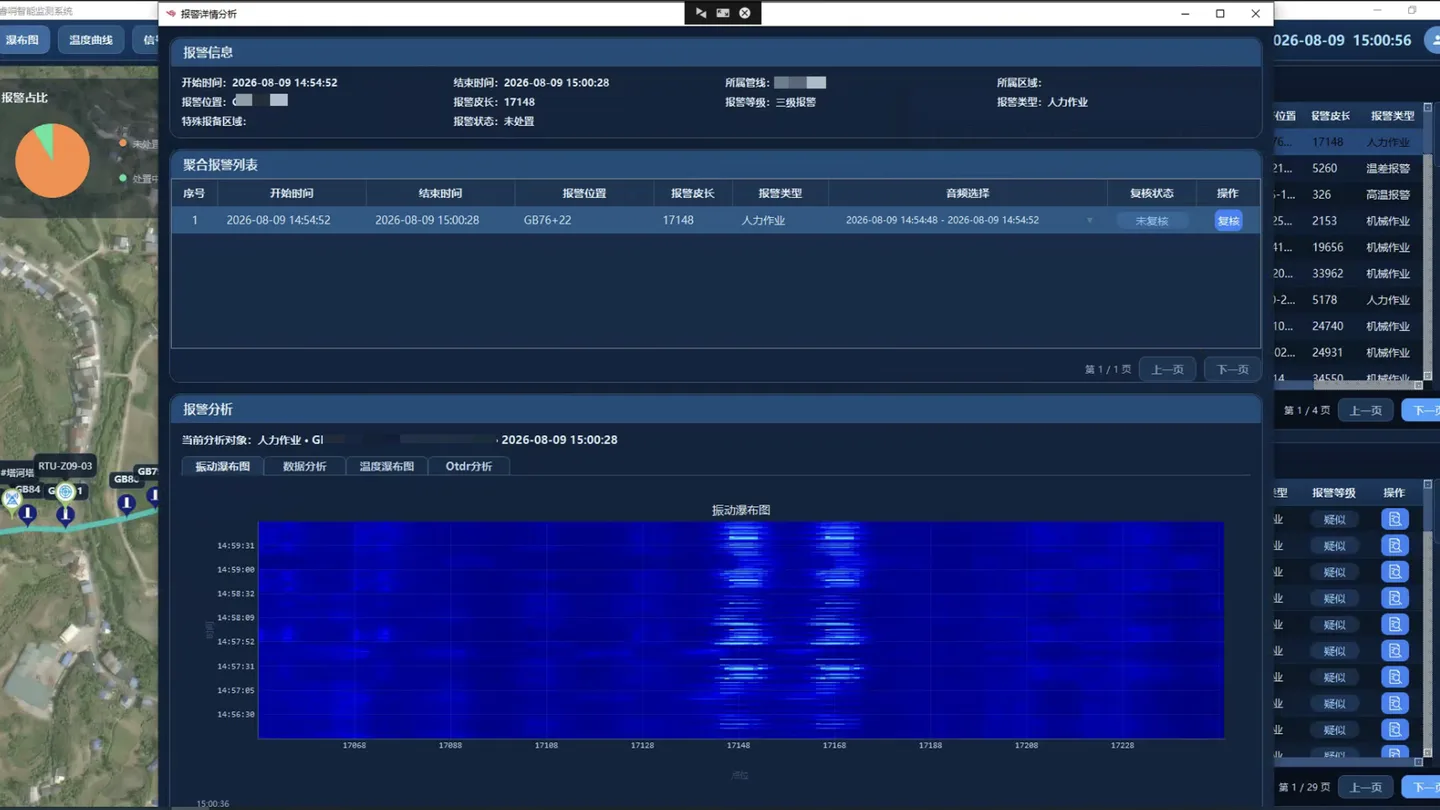Click 上一页 beside 第 1 / 29 页

point(1366,787)
